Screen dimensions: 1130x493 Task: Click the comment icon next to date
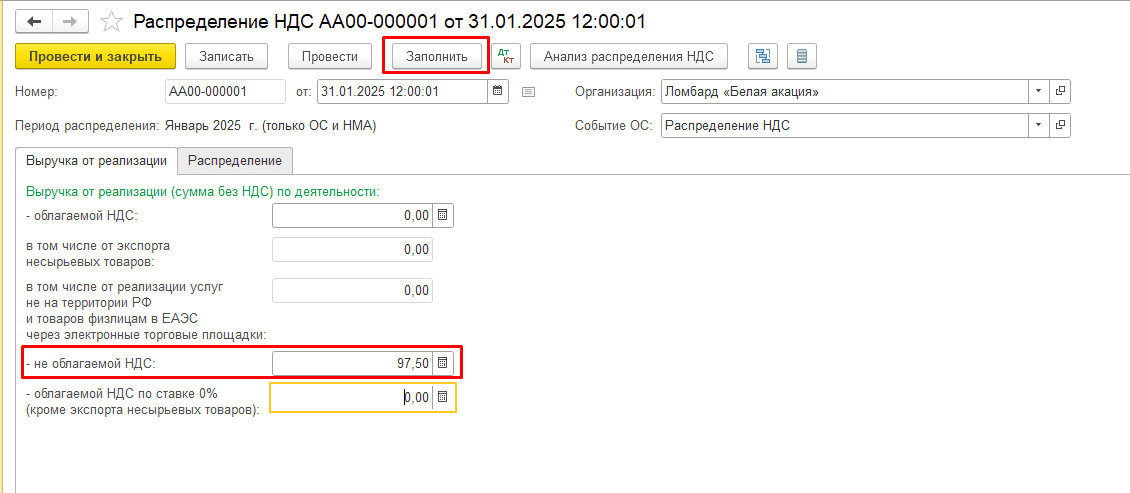pyautogui.click(x=529, y=92)
